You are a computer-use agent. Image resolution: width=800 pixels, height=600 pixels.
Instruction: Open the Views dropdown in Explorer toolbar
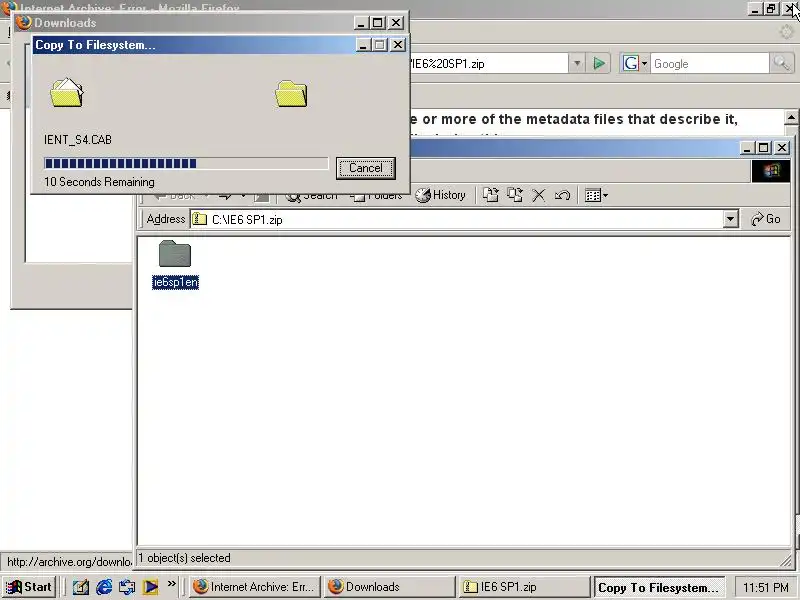(x=596, y=195)
